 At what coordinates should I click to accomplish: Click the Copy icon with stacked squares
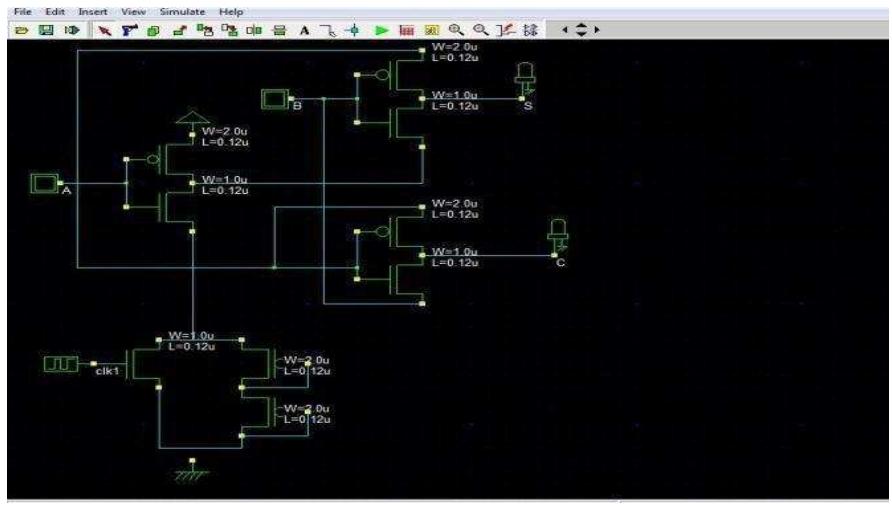point(153,31)
